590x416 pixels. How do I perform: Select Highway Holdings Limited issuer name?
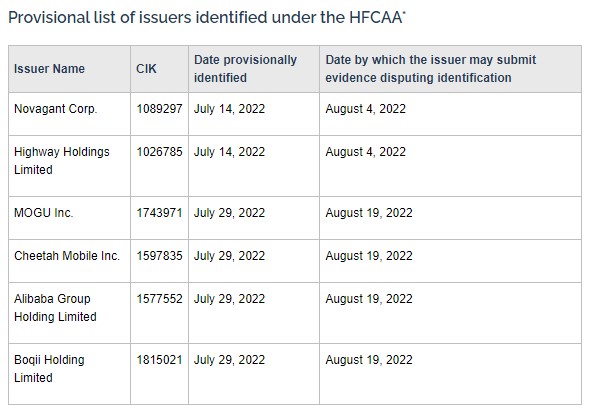click(62, 161)
